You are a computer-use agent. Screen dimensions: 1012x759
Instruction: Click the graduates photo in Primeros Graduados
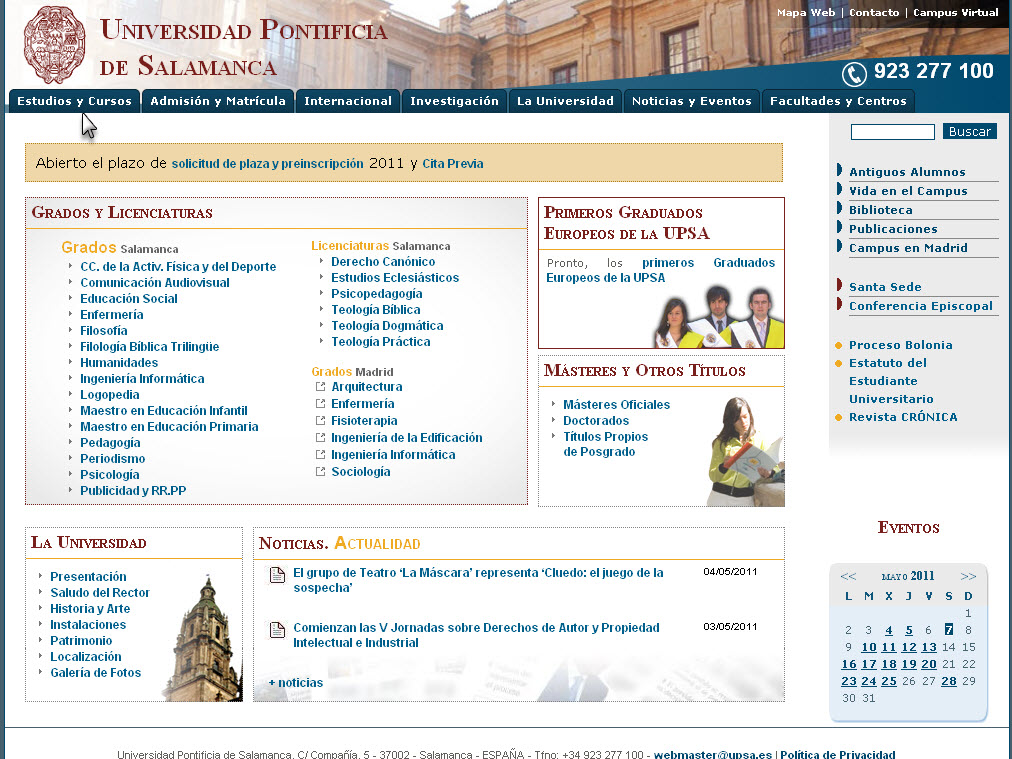tap(718, 316)
